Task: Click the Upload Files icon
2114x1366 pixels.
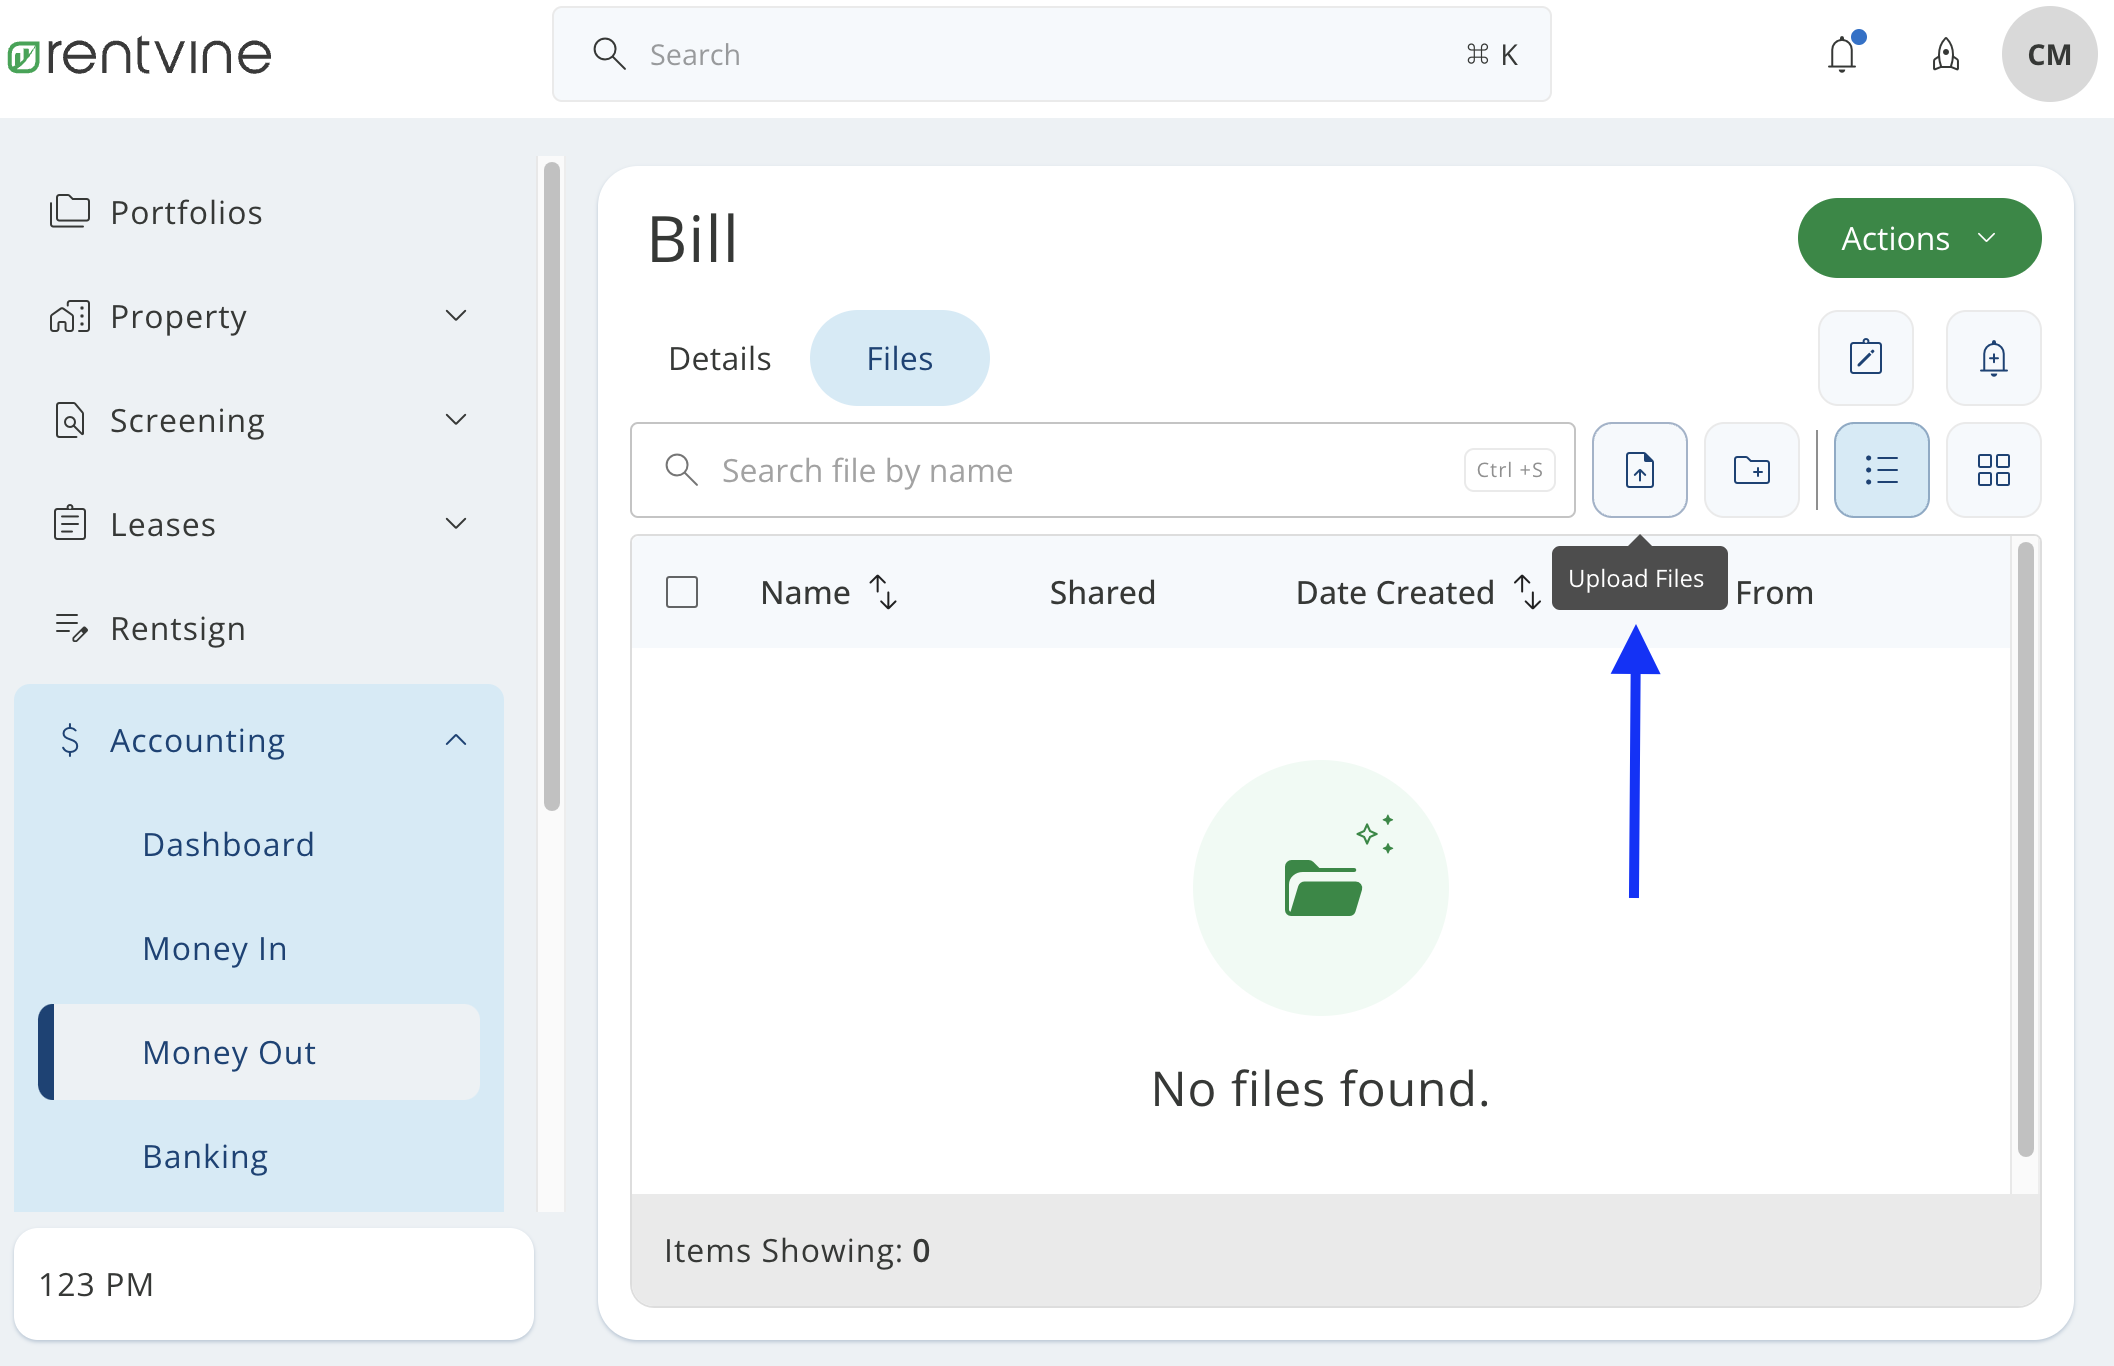Action: (1639, 470)
